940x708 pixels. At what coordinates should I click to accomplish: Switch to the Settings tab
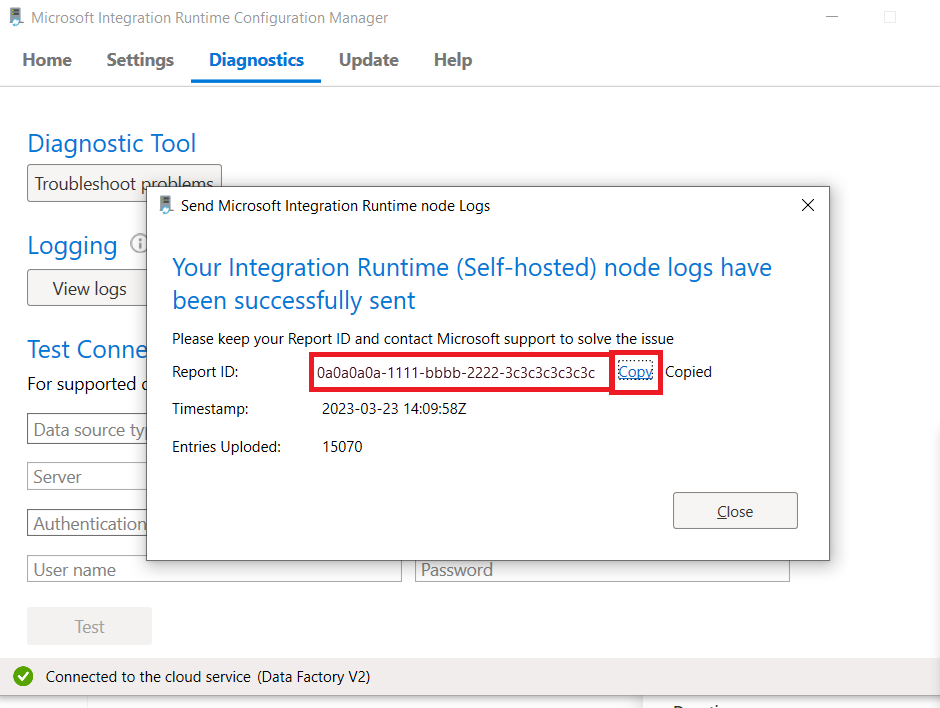pos(140,60)
